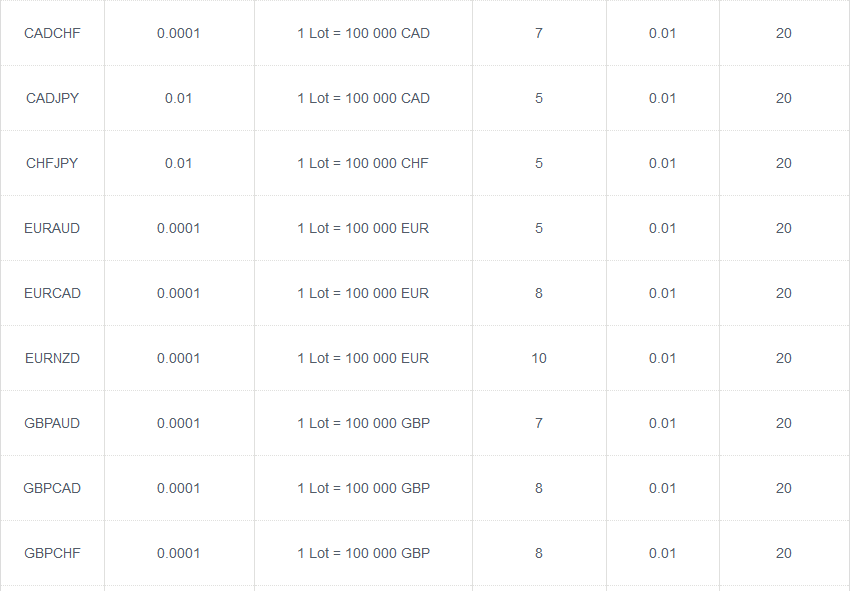
Task: Select EURCAD lot size 100 000 EUR cell
Action: 363,293
